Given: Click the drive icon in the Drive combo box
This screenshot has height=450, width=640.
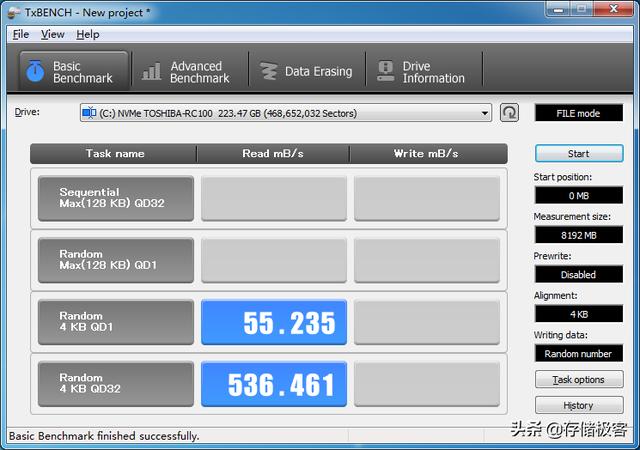Looking at the screenshot, I should 89,113.
